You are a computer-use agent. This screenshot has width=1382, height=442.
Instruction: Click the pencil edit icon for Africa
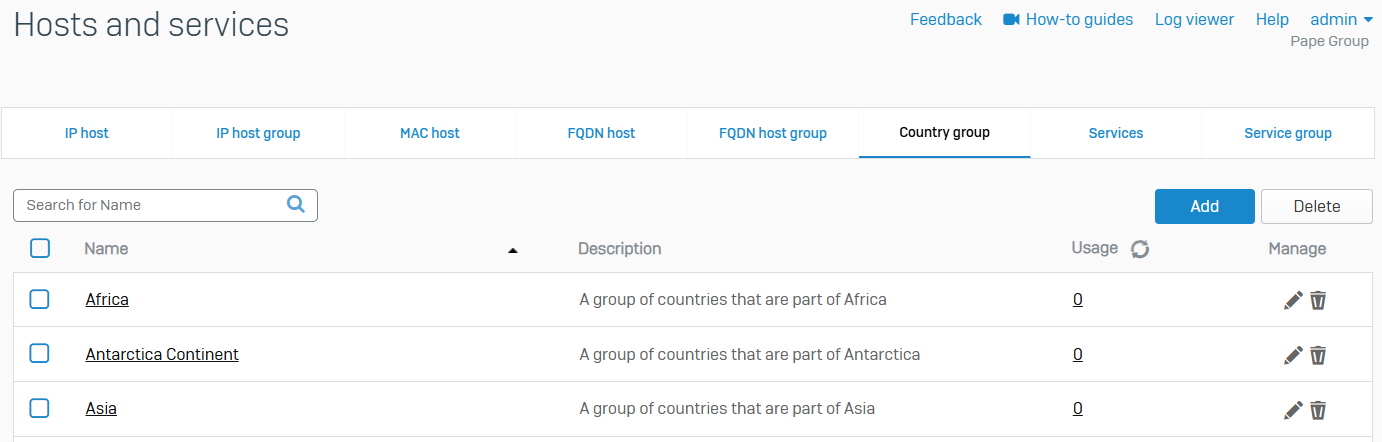1293,300
